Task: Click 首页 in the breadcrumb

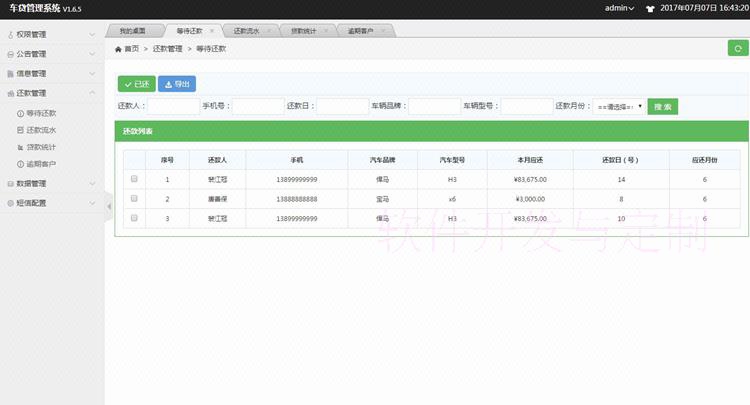Action: [x=132, y=49]
